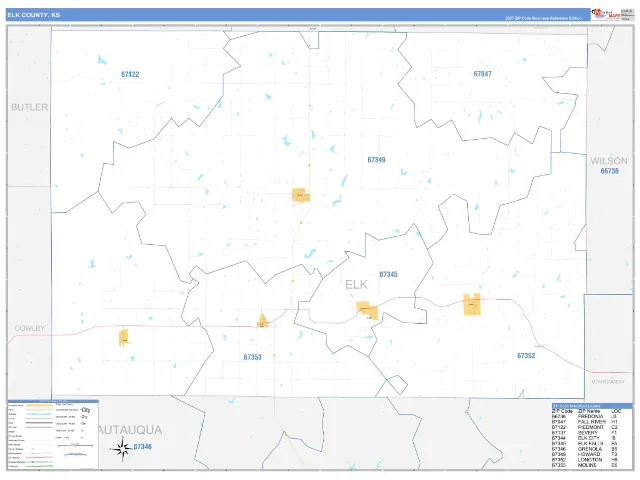Screen dimensions: 640x480
Task: Click the MONTGOMERY county label
Action: pyautogui.click(x=608, y=382)
